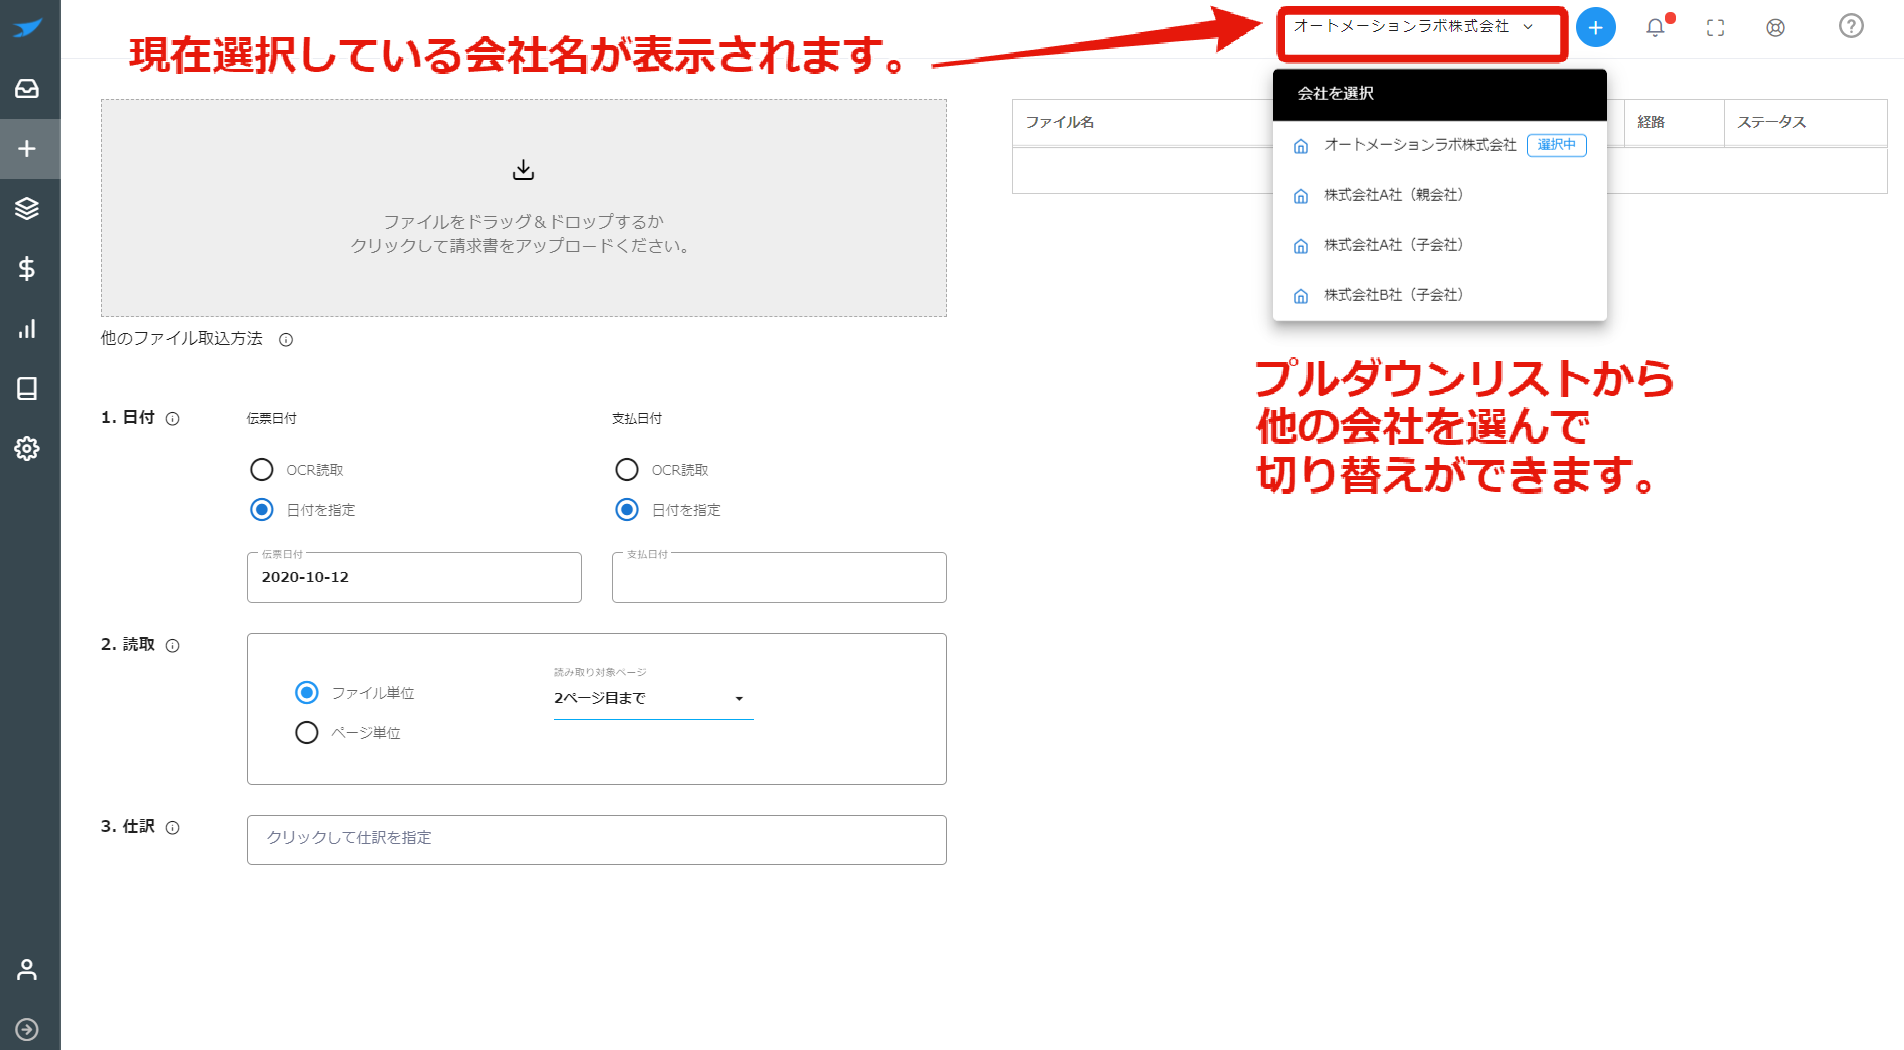Open the book ledger sidebar icon
Image resolution: width=1904 pixels, height=1050 pixels.
(x=27, y=388)
